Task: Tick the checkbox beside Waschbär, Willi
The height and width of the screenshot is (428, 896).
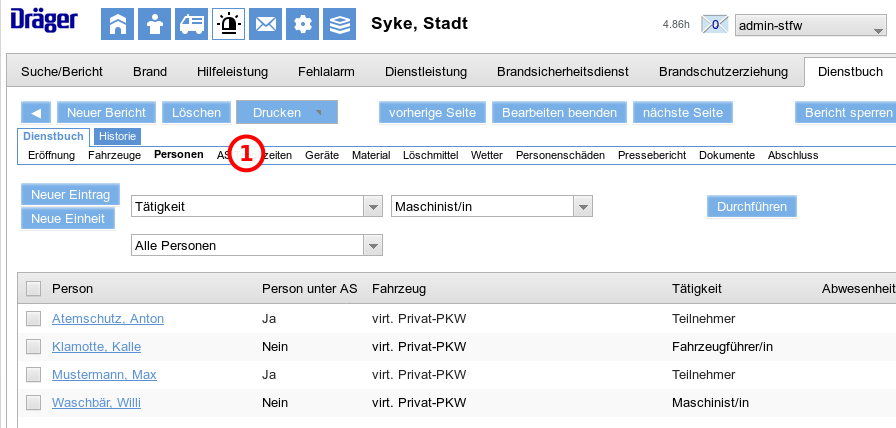Action: tap(34, 403)
